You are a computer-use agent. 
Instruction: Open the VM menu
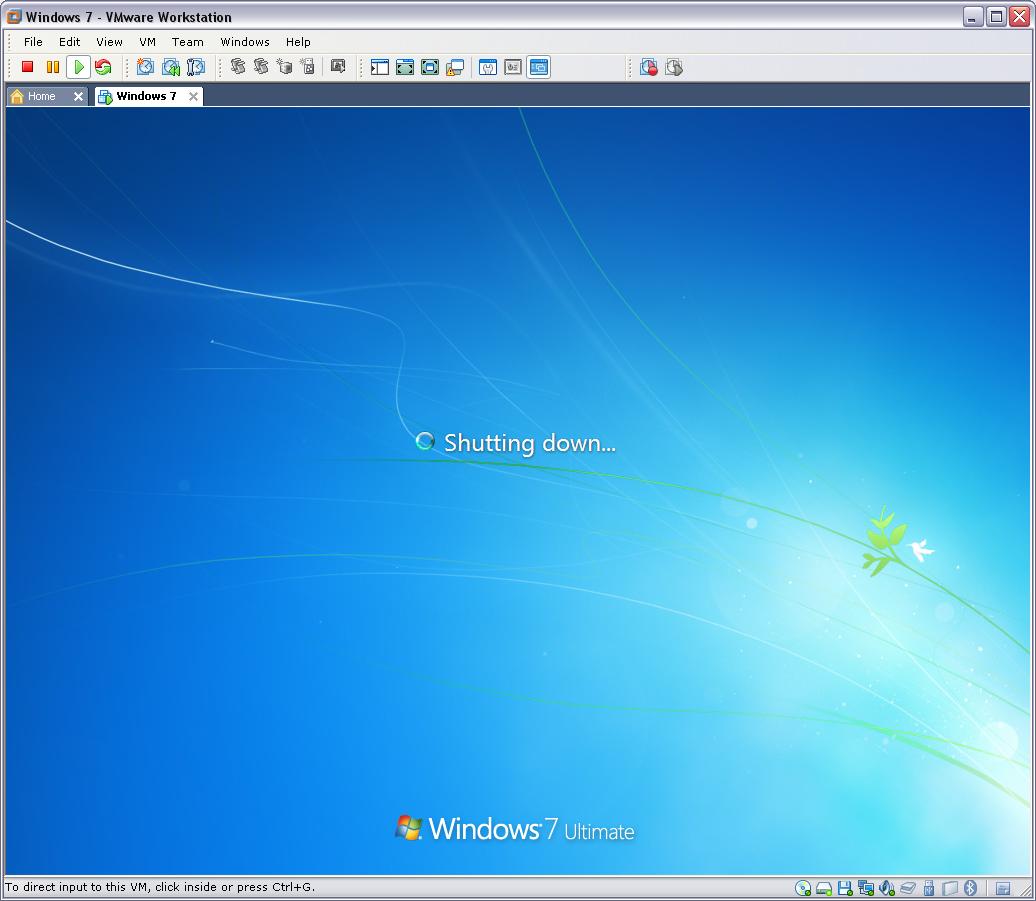(x=147, y=42)
